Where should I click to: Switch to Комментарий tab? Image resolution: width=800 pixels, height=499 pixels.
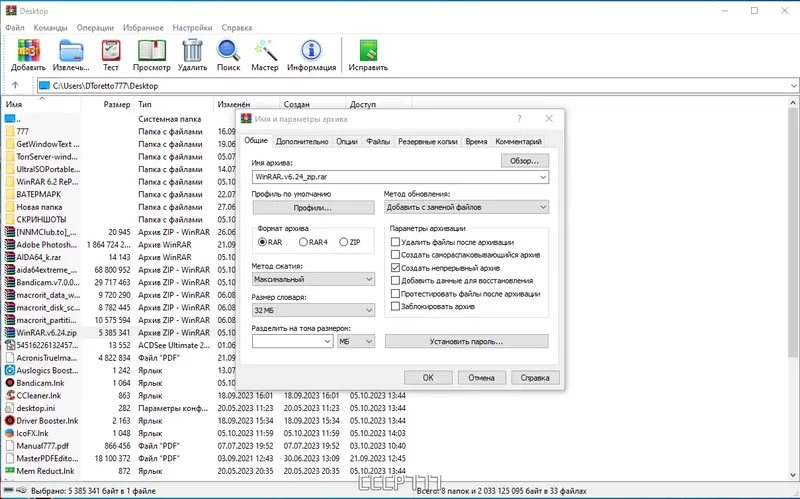pyautogui.click(x=518, y=142)
